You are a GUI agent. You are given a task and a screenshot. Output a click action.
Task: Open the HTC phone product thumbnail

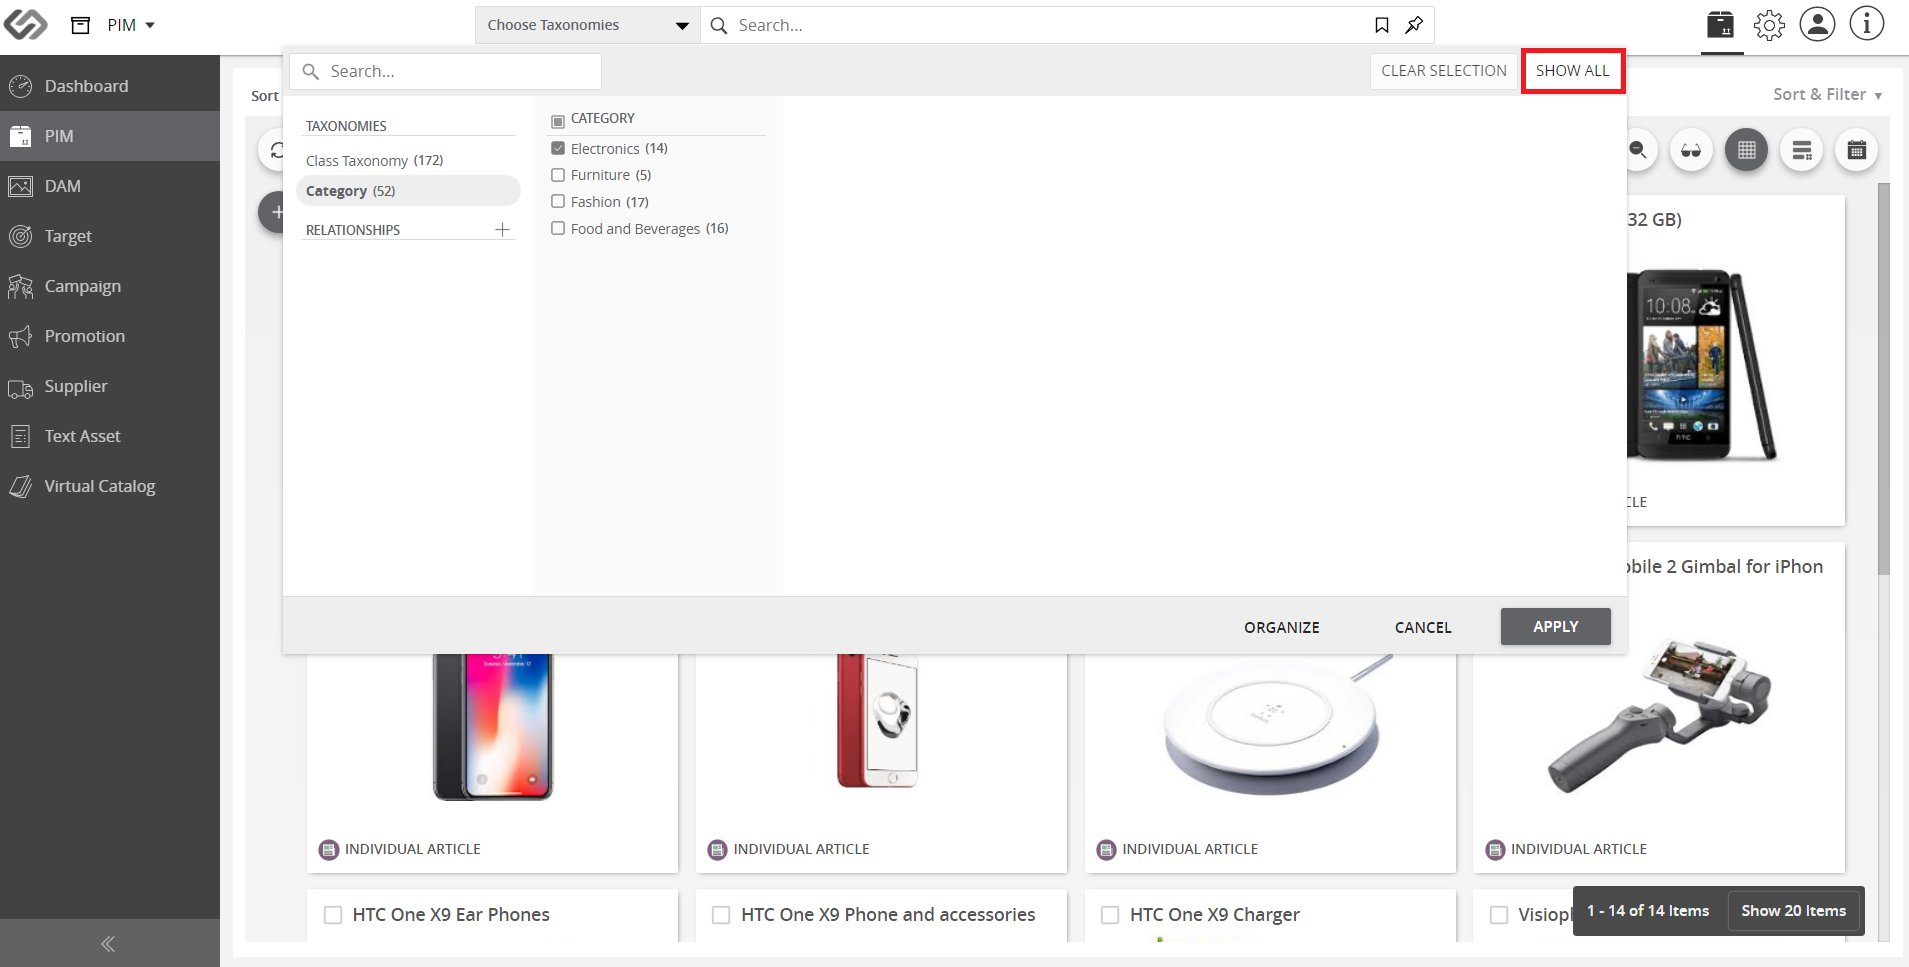pyautogui.click(x=1703, y=365)
